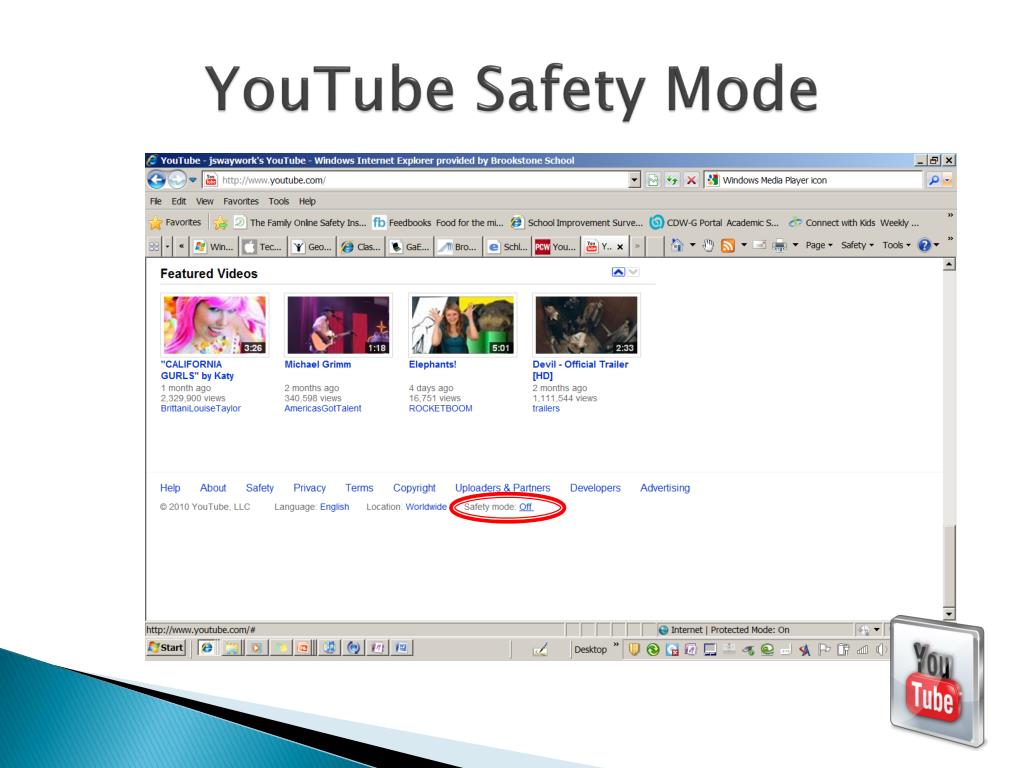Click the search magnifier icon
The image size is (1024, 768).
(934, 180)
